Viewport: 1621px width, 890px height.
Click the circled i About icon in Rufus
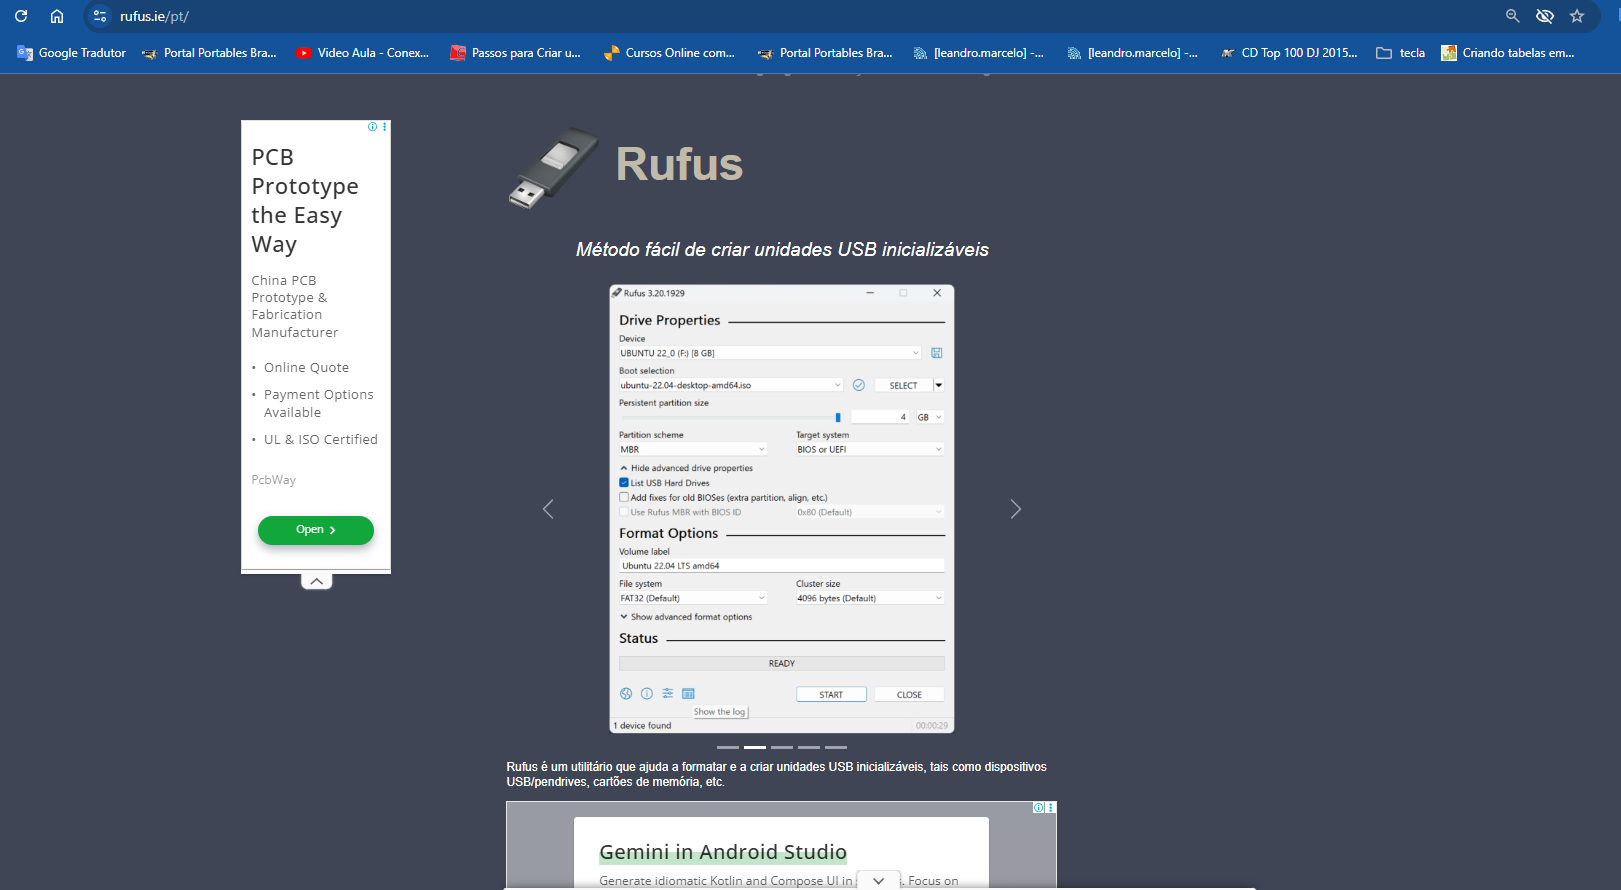[x=647, y=694]
